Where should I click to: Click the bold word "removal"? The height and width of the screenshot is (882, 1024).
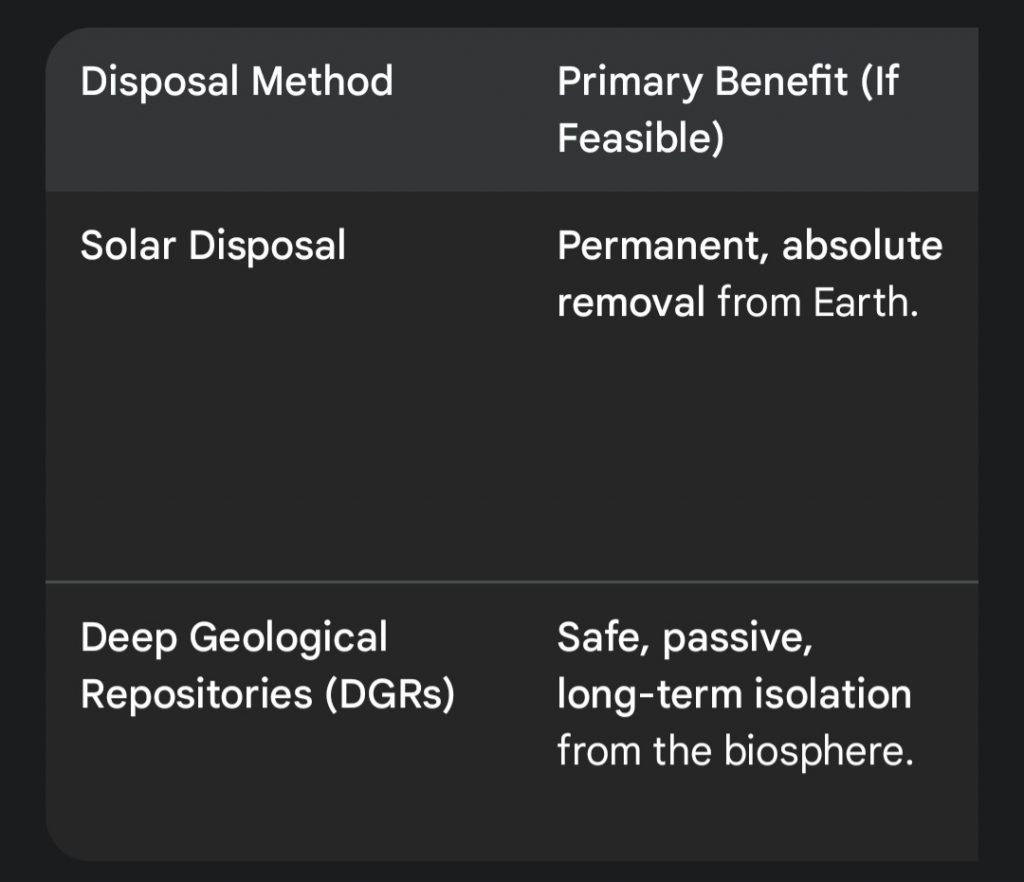631,302
